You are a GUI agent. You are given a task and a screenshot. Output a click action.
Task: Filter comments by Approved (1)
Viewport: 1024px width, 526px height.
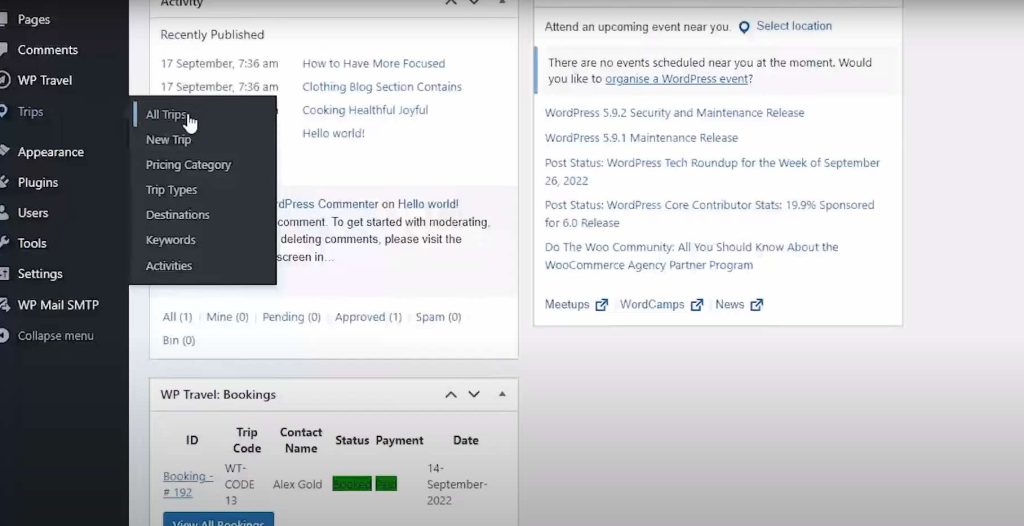click(x=368, y=317)
